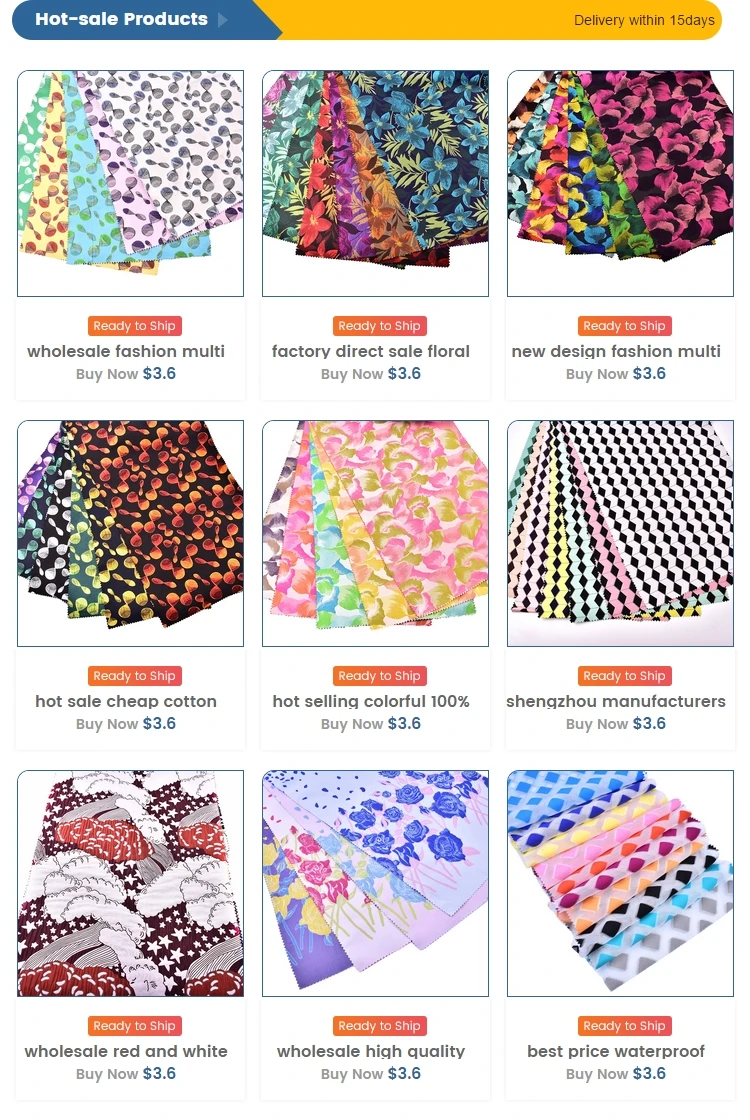Open 'wholesale fashion multi' product link
This screenshot has height=1120, width=750.
pos(126,351)
